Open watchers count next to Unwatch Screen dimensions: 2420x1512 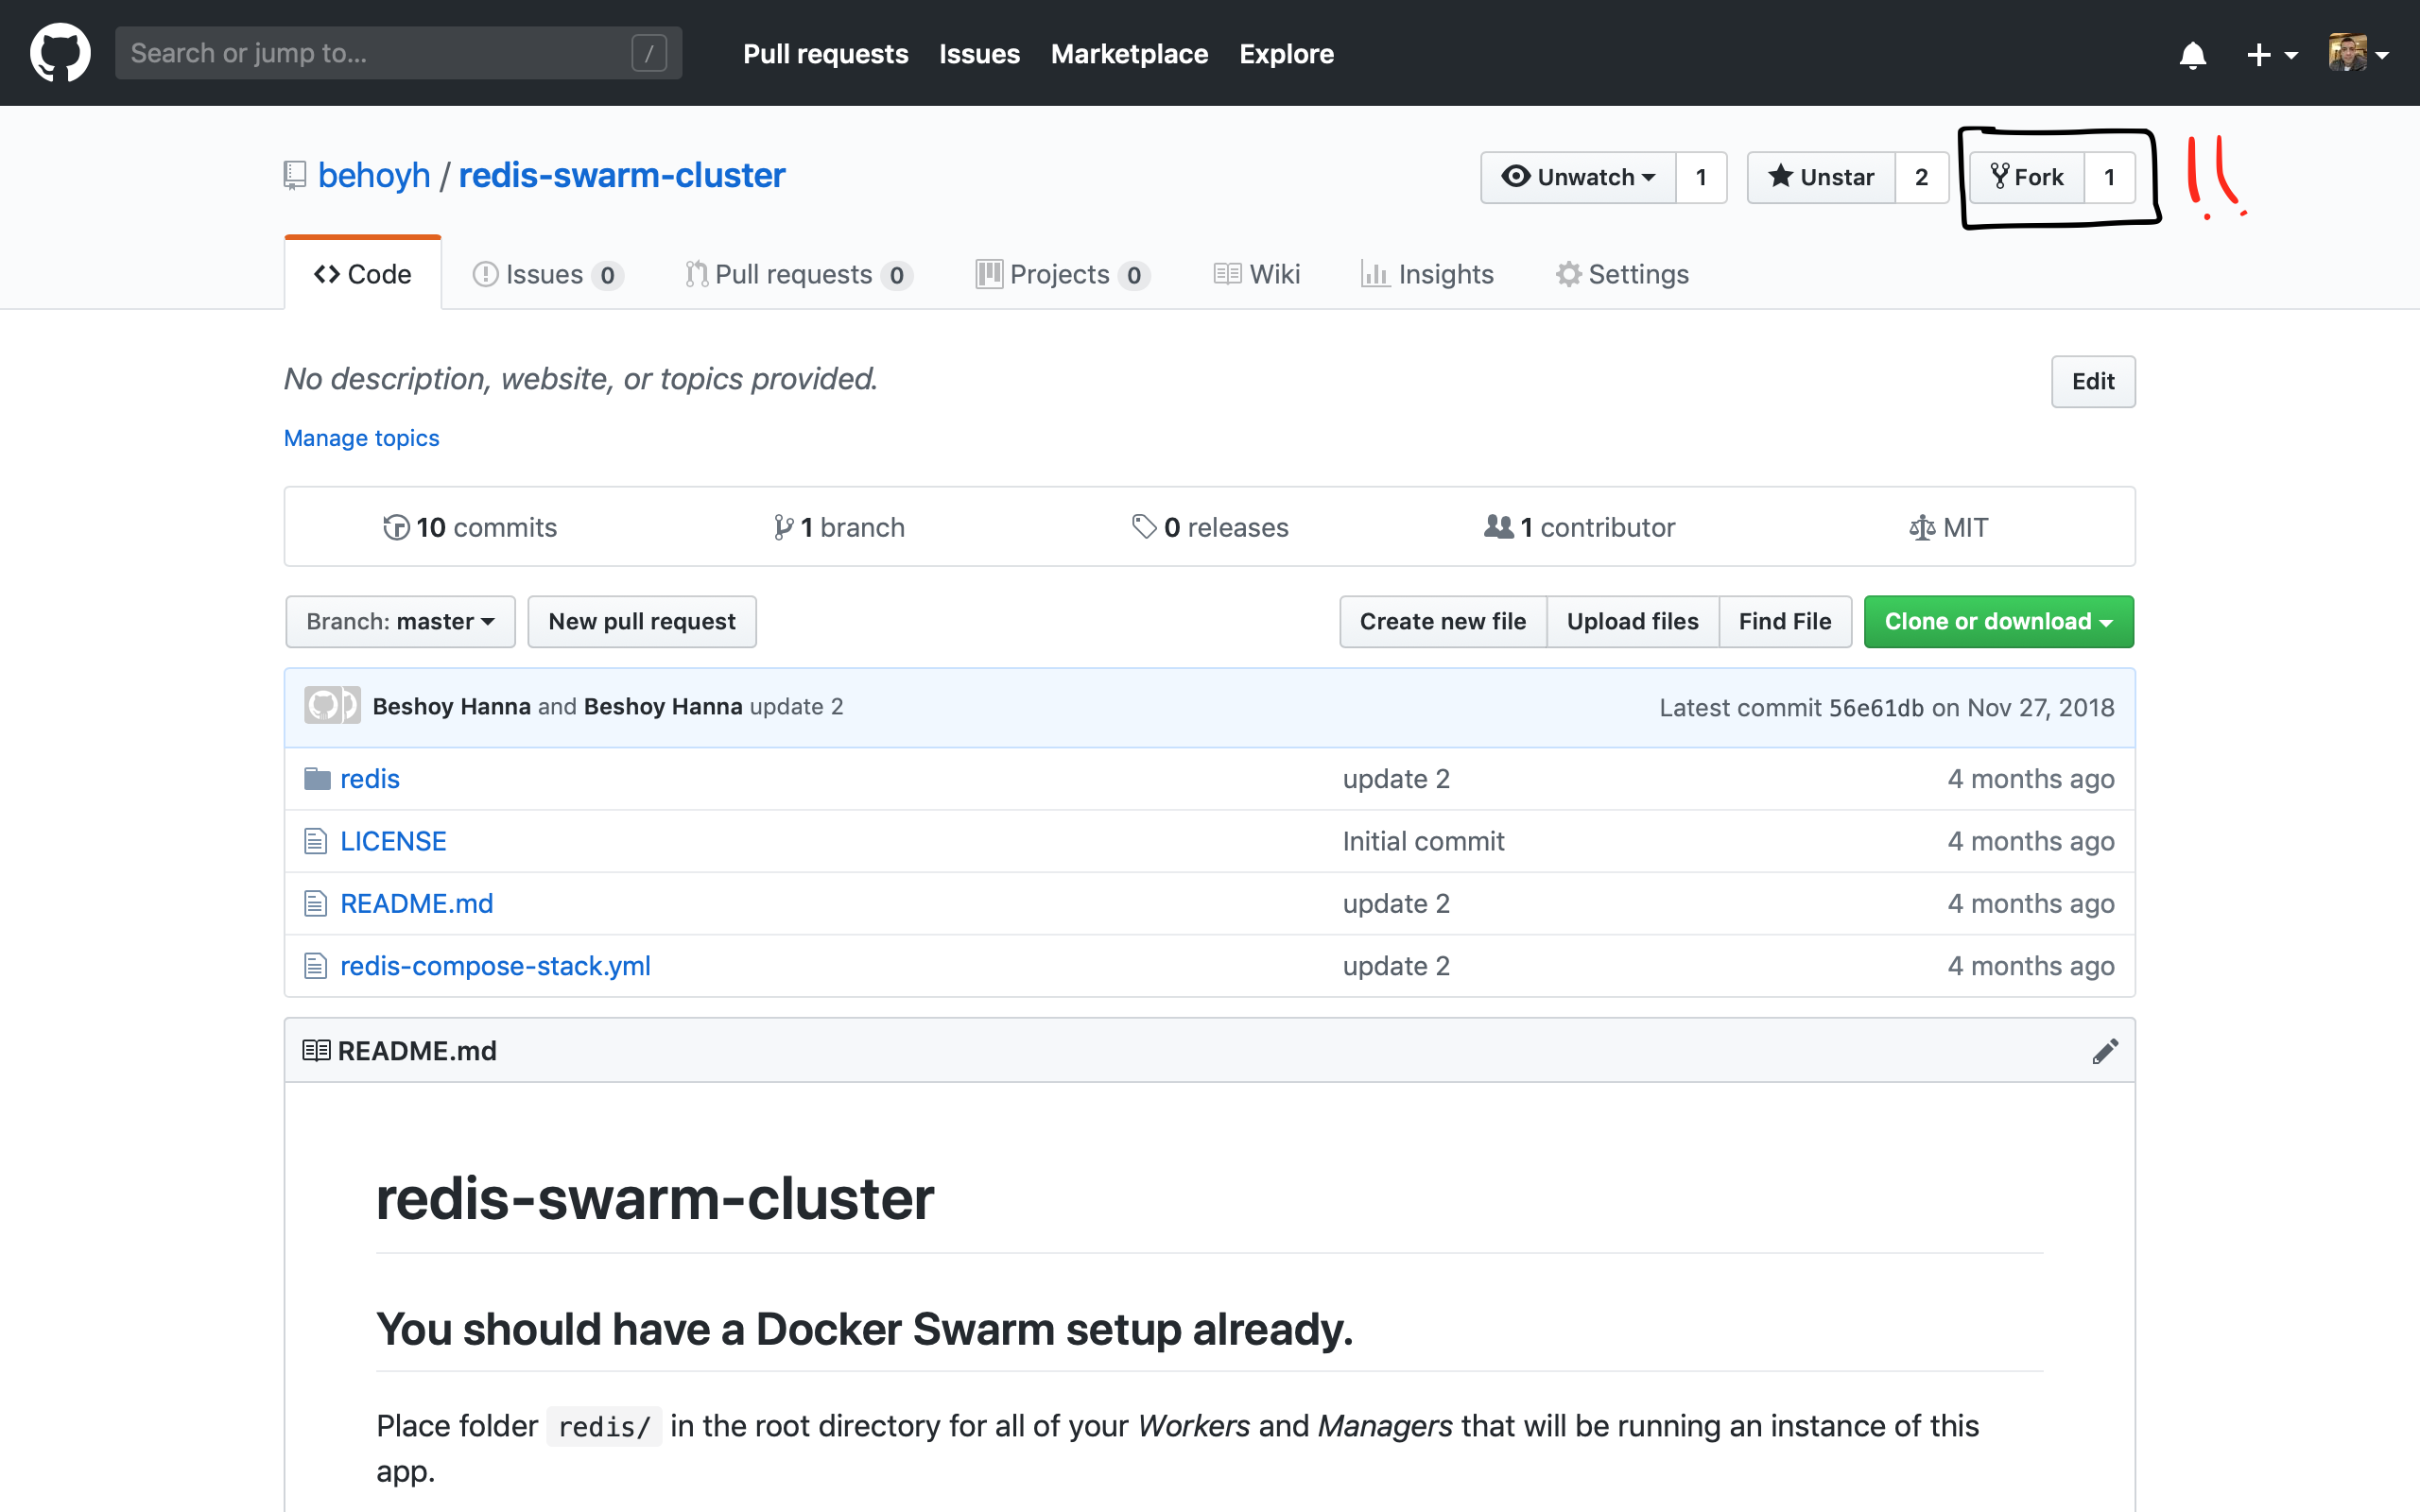pos(1701,177)
